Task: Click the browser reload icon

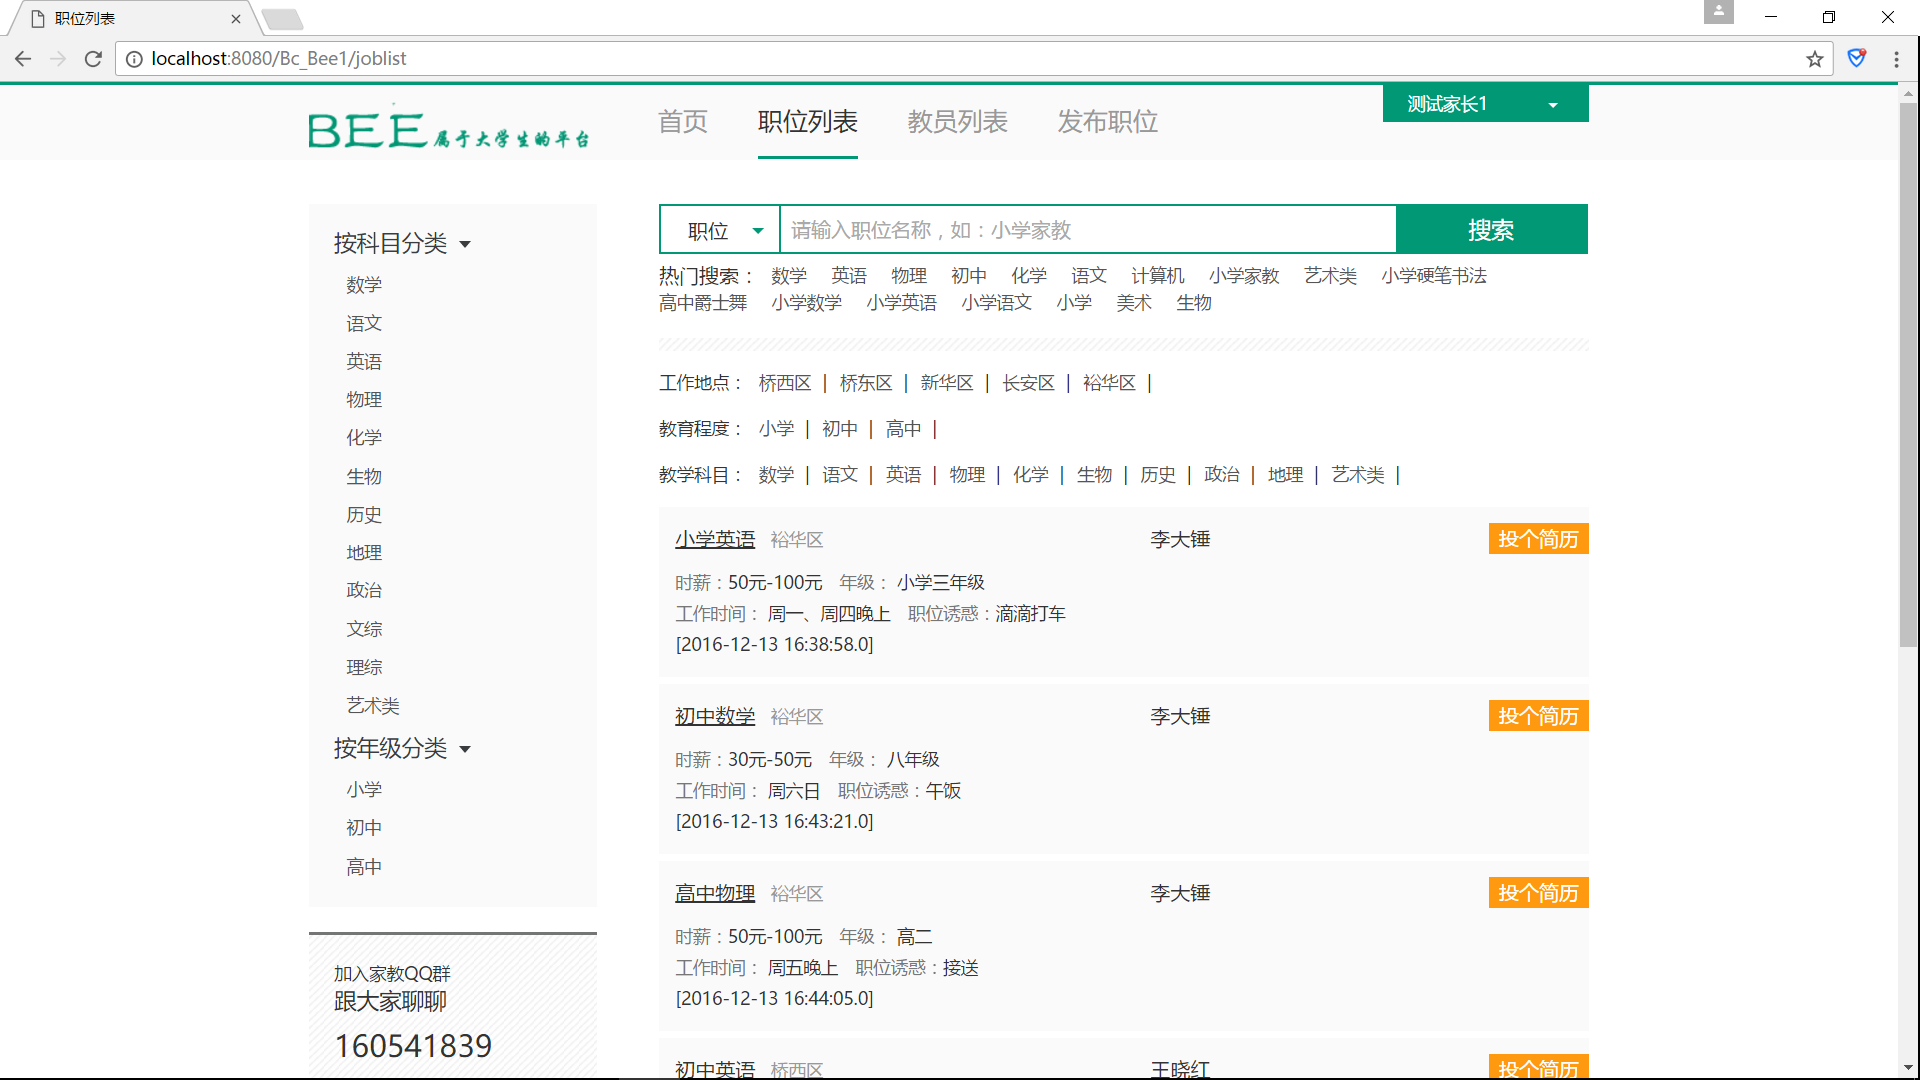Action: coord(93,59)
